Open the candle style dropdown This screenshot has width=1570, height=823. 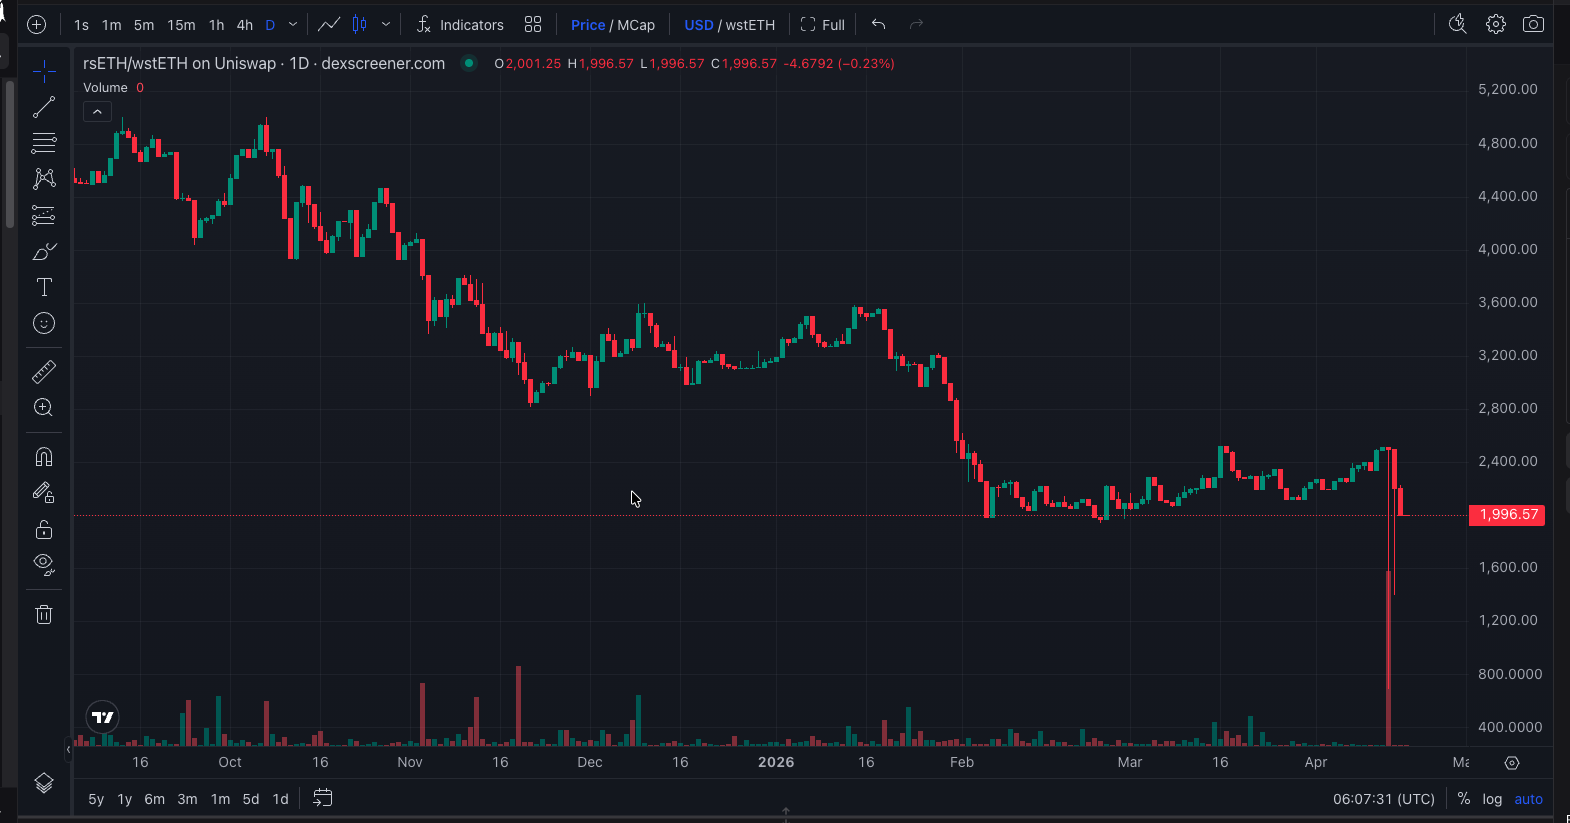[387, 24]
